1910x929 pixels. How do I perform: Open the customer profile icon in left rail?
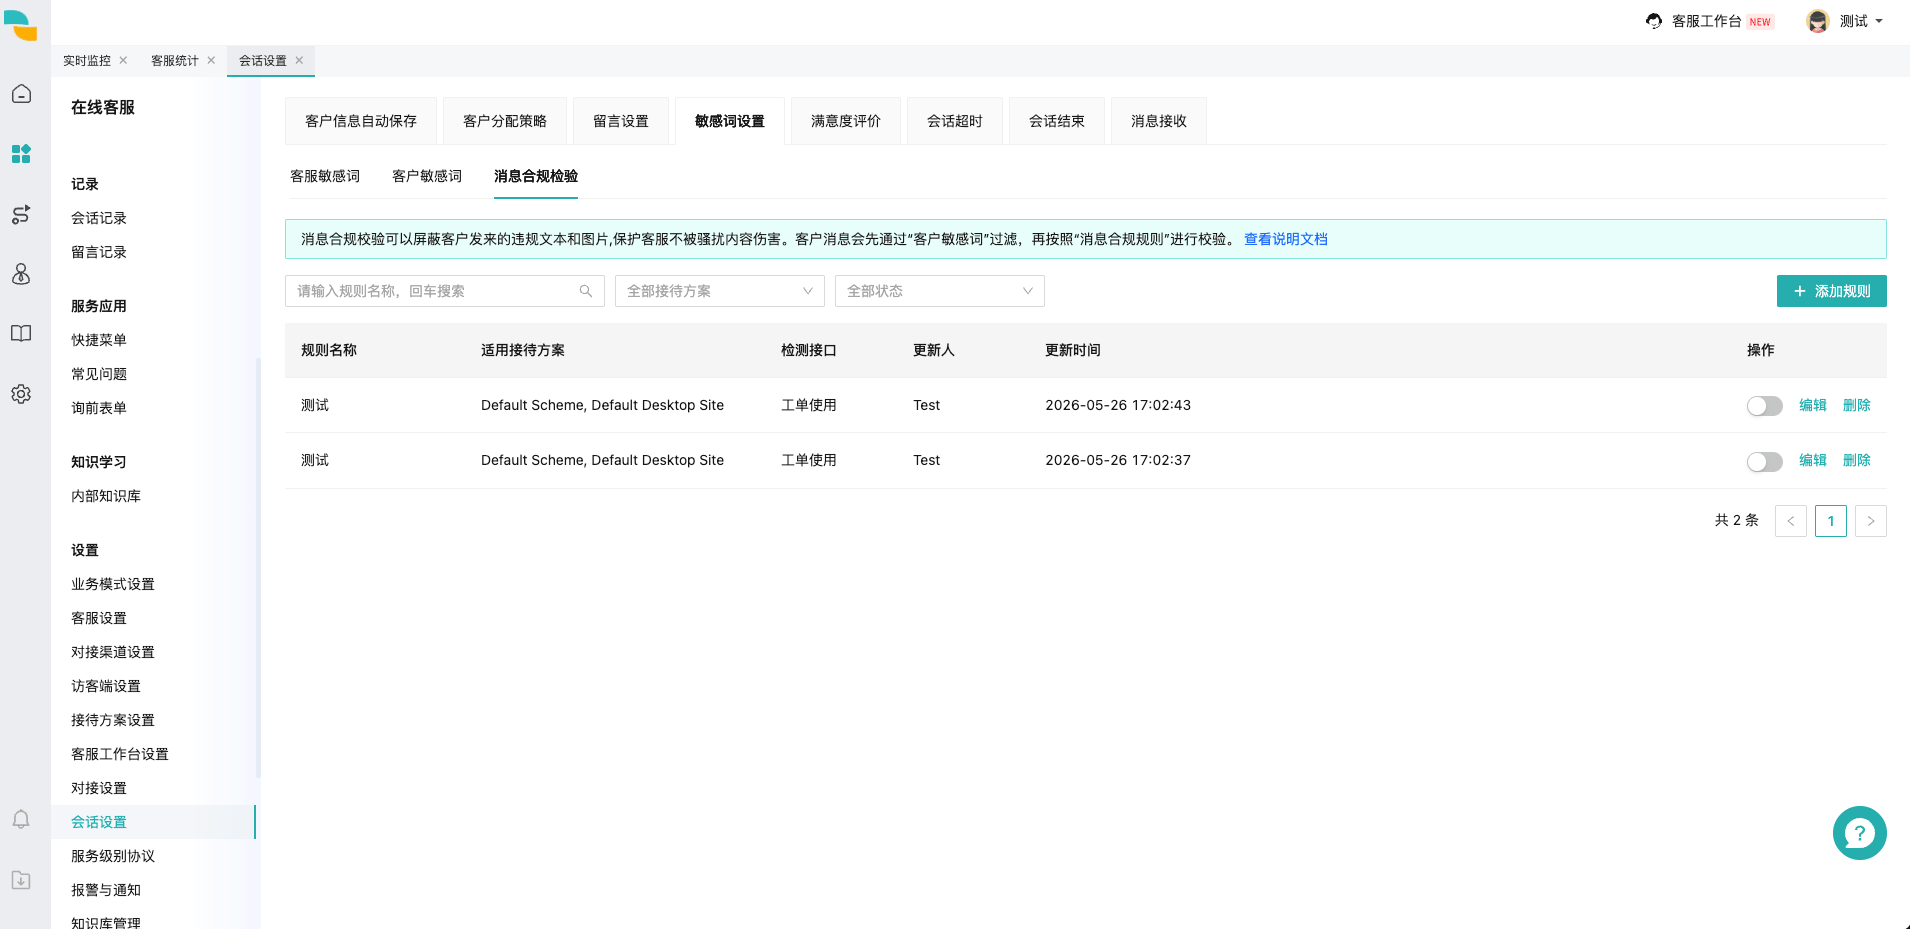coord(21,274)
